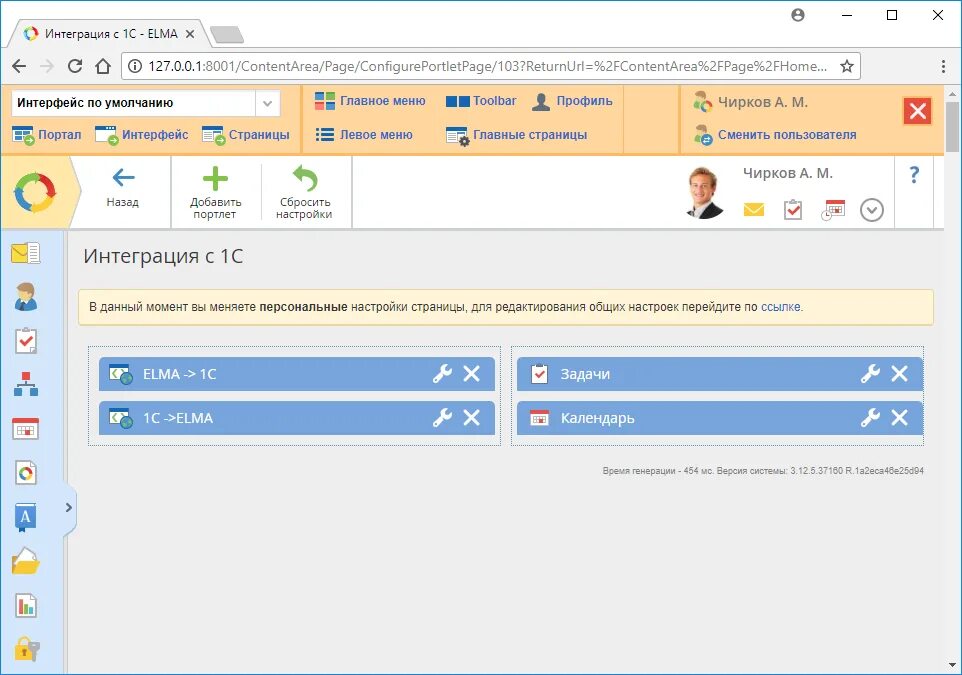Remove the ELMA -> 1C portlet
This screenshot has height=675, width=962.
471,374
